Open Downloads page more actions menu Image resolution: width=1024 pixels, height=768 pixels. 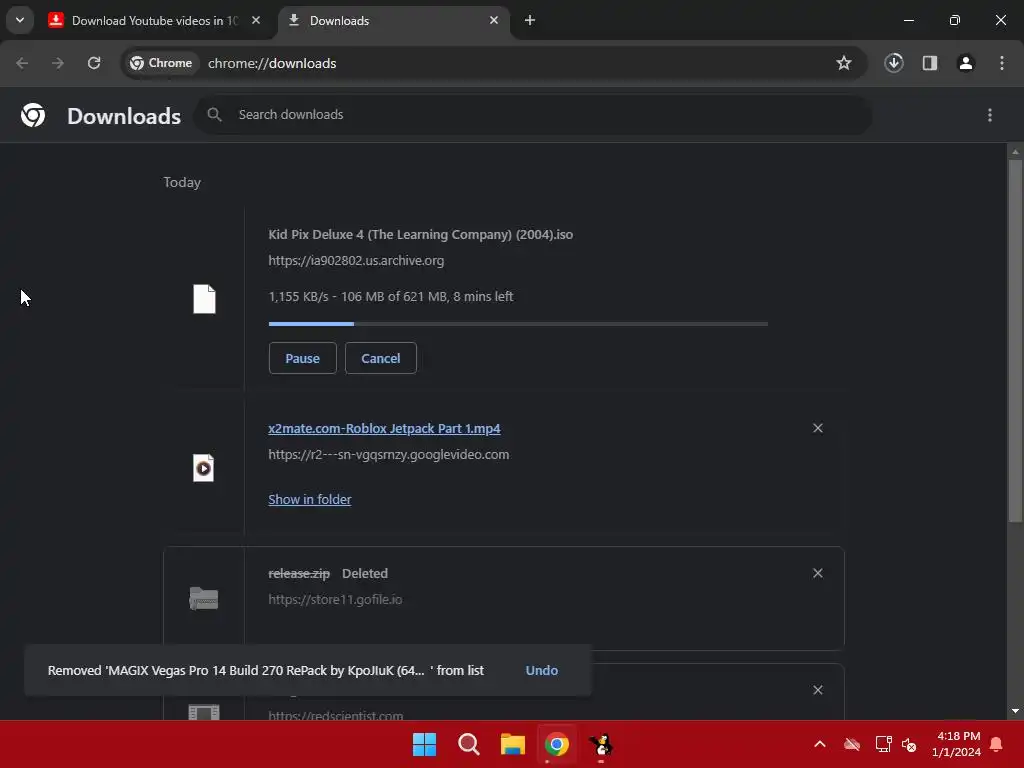(x=990, y=115)
